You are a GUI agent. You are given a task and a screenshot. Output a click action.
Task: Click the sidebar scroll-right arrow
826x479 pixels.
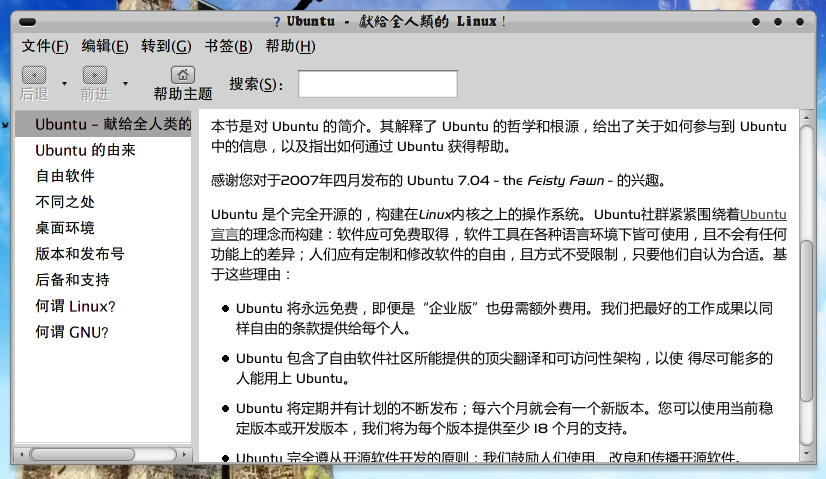click(184, 454)
